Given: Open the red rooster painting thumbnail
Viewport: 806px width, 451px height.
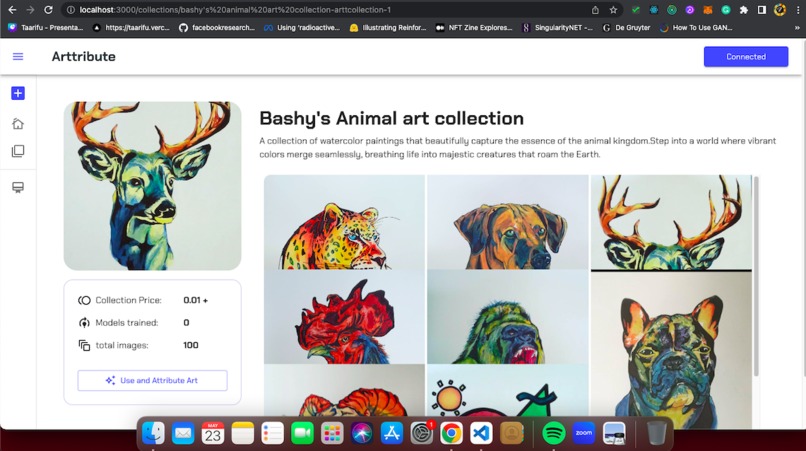Looking at the screenshot, I should click(x=344, y=317).
